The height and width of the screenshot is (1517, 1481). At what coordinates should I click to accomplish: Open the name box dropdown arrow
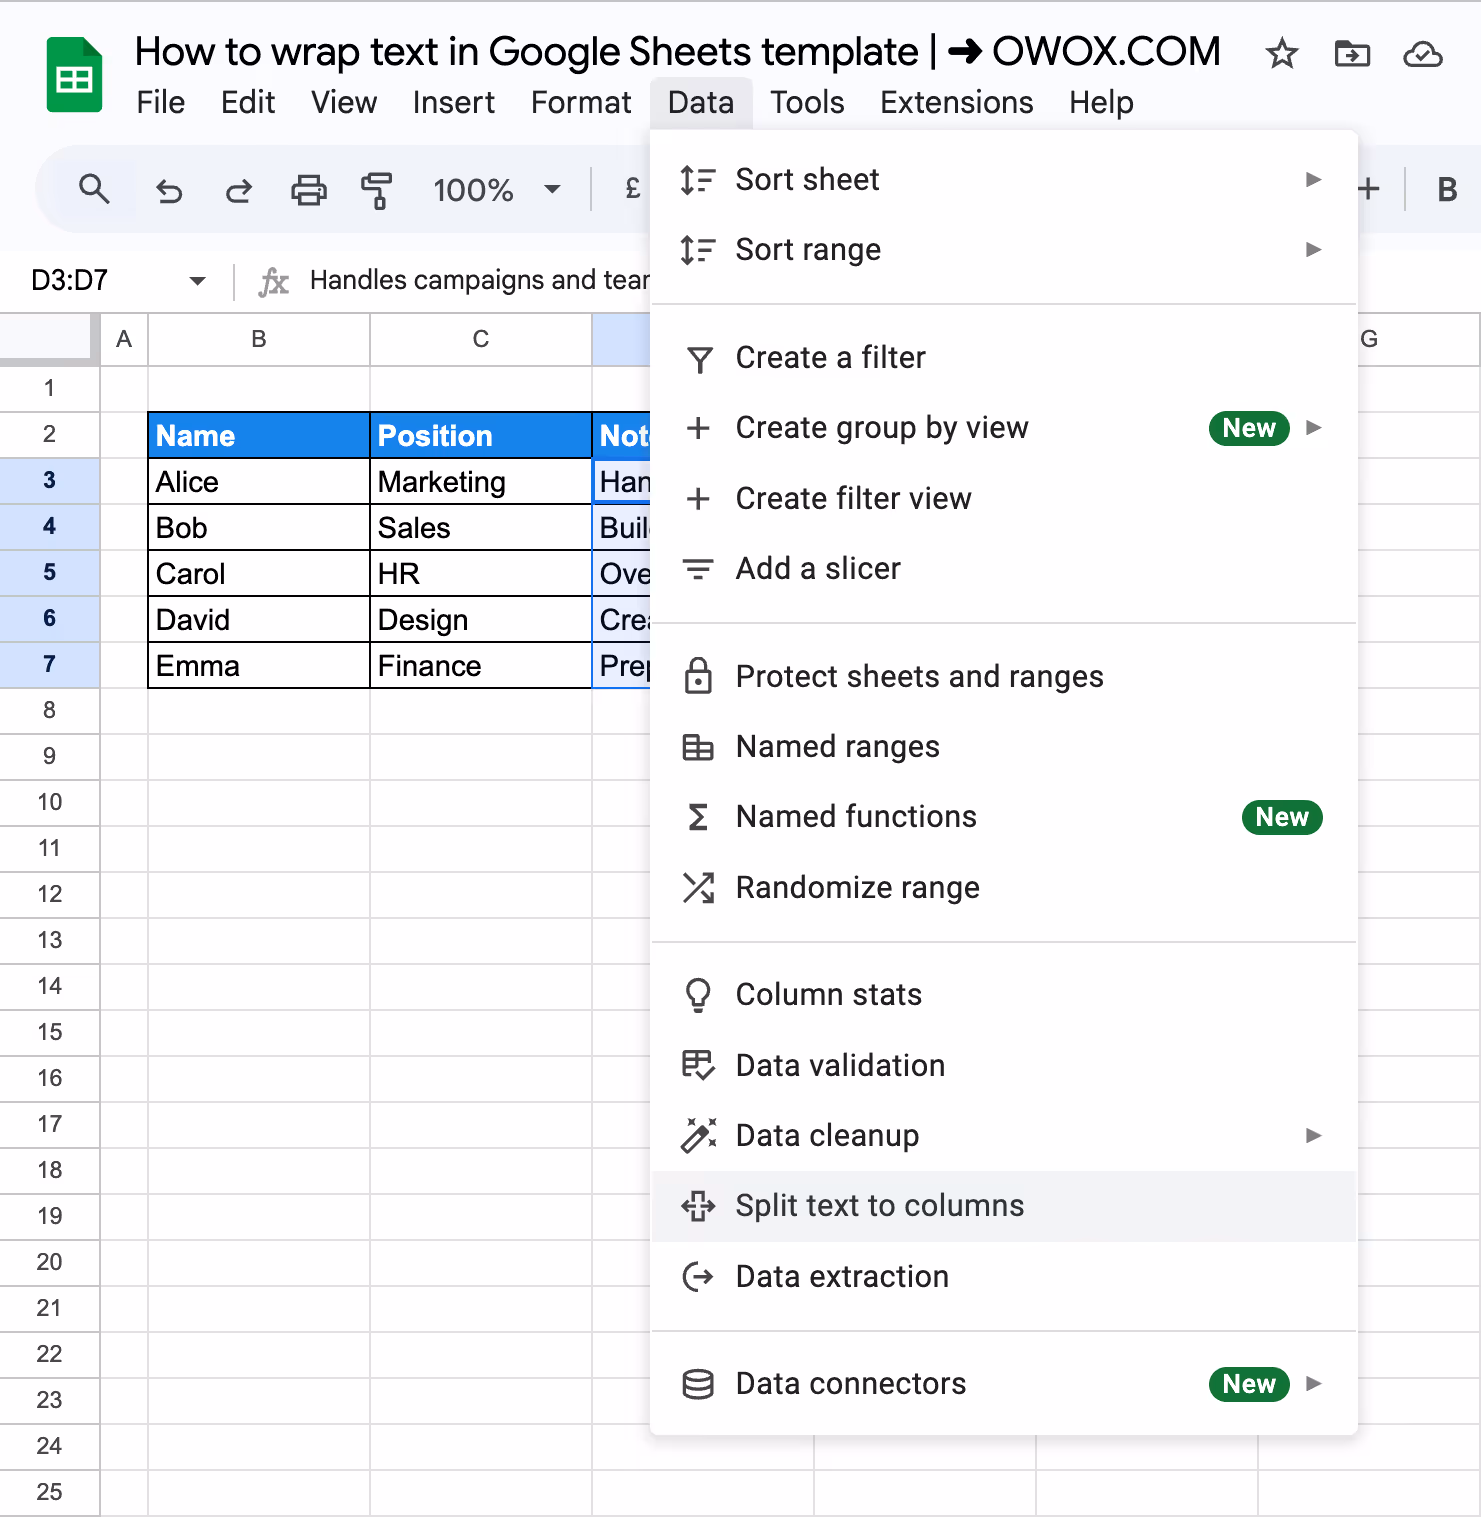[198, 281]
